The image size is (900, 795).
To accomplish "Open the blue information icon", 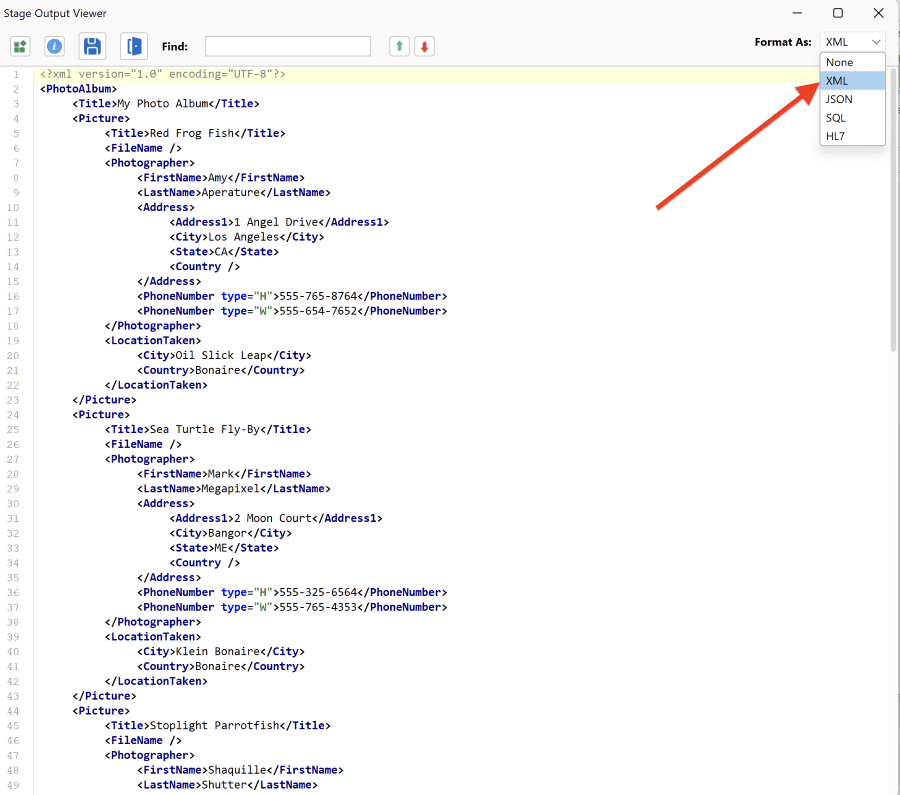I will 55,46.
